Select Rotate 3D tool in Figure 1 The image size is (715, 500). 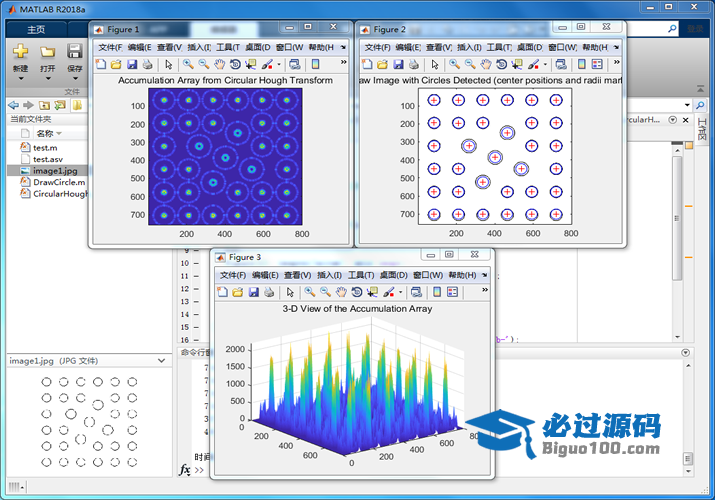coord(235,64)
